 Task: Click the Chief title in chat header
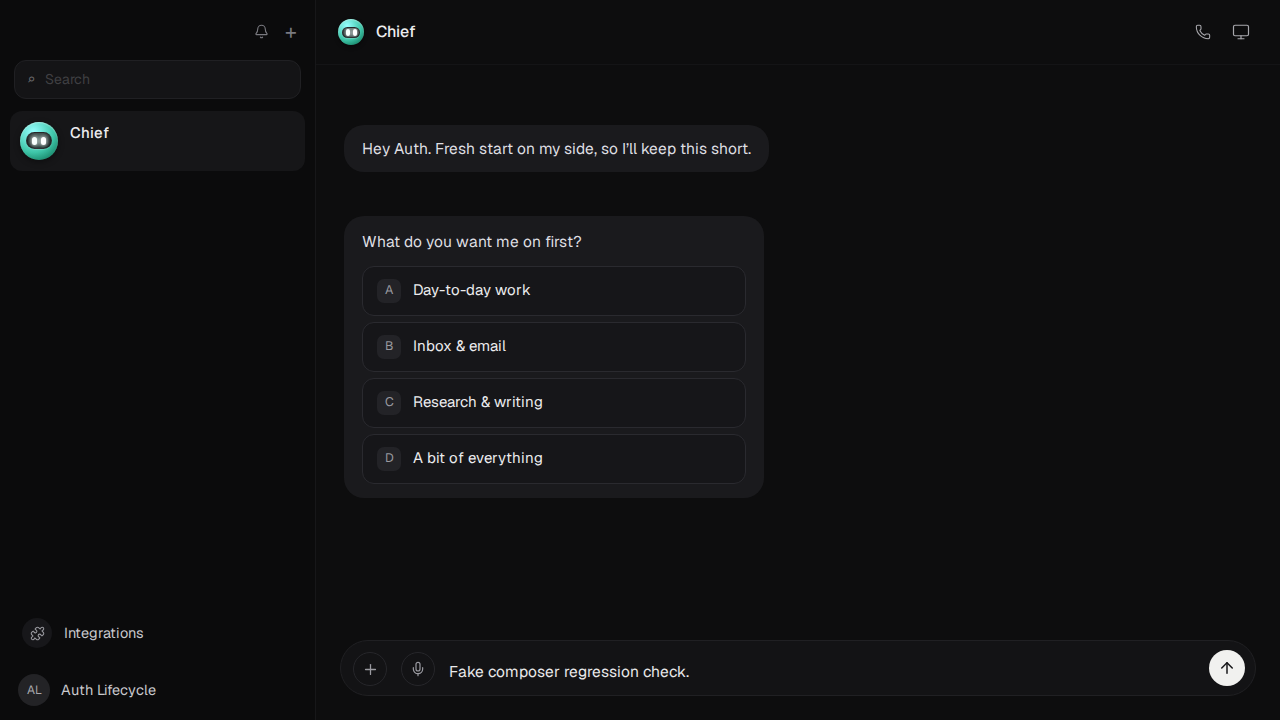tap(395, 32)
